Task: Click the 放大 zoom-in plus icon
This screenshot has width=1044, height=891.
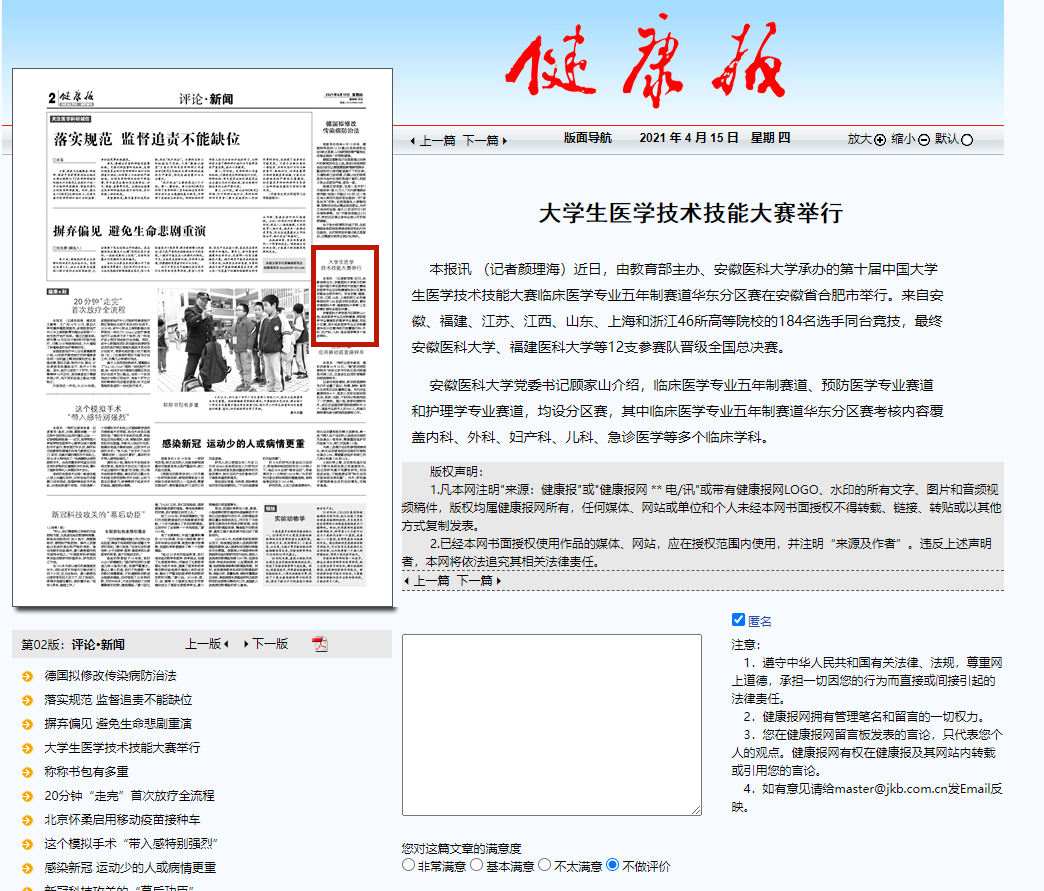Action: 880,140
